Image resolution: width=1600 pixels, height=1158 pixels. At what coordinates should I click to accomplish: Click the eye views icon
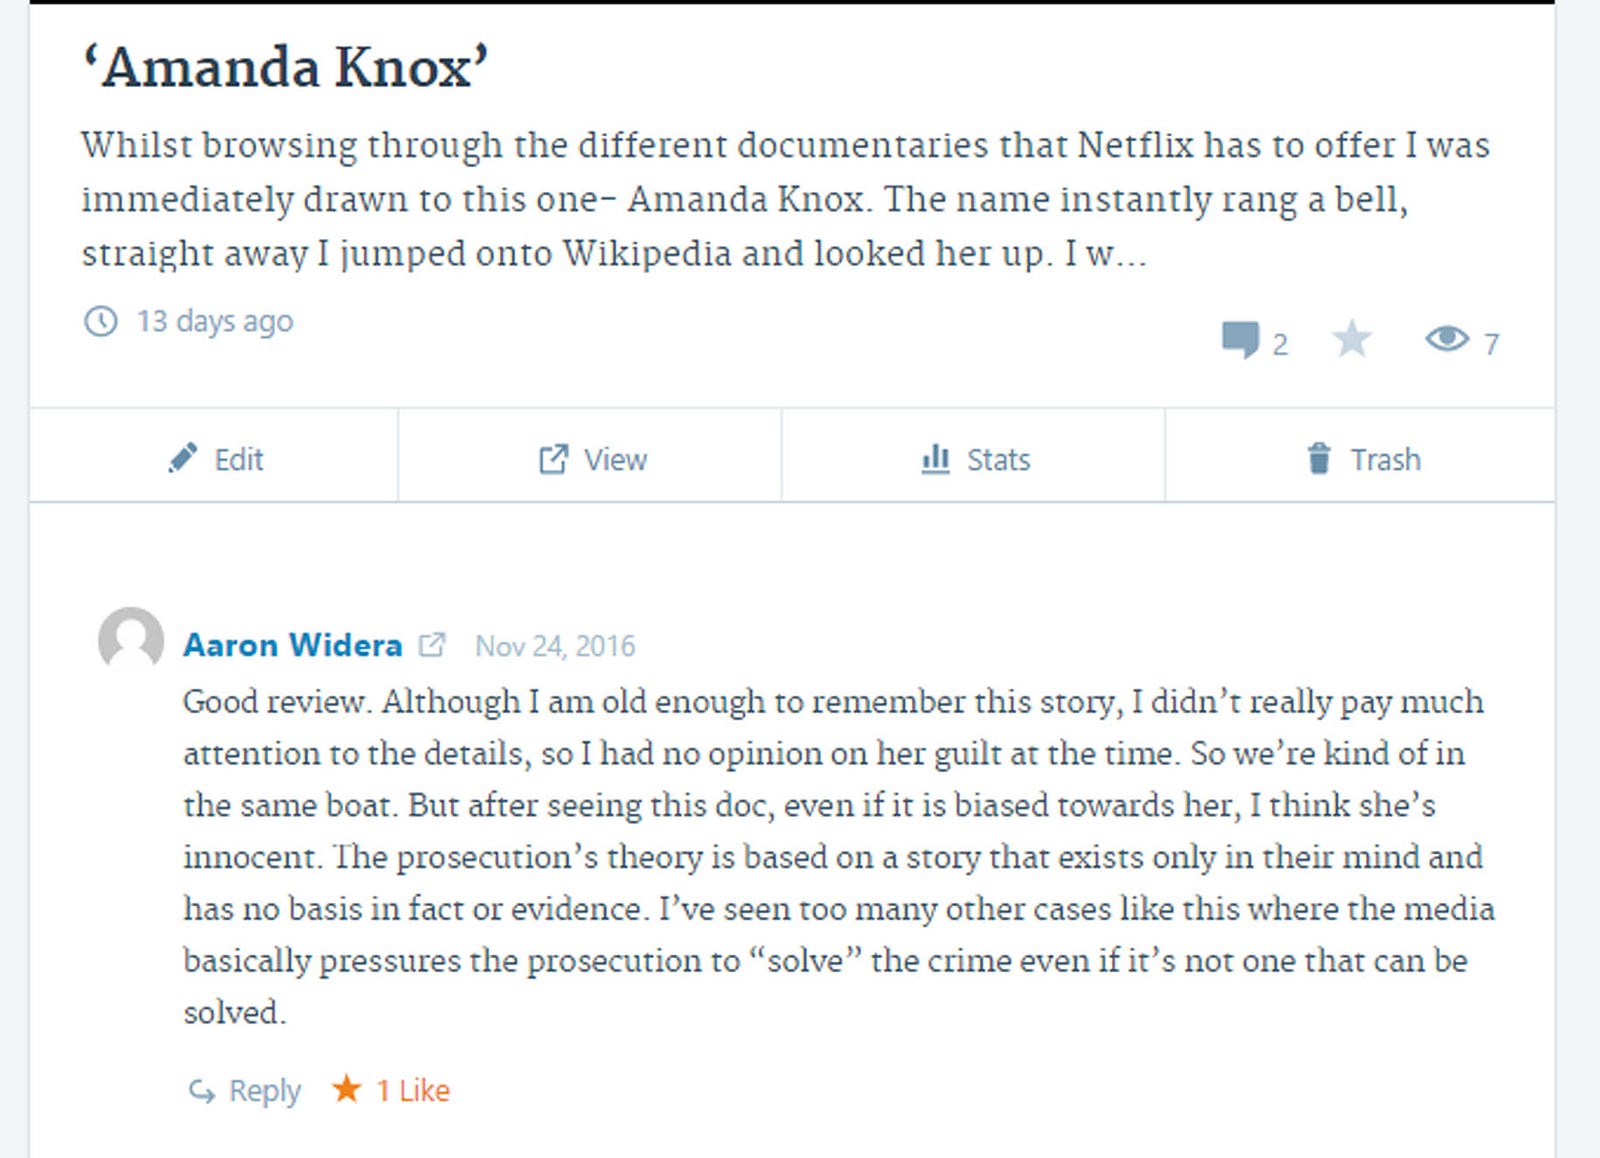coord(1446,339)
